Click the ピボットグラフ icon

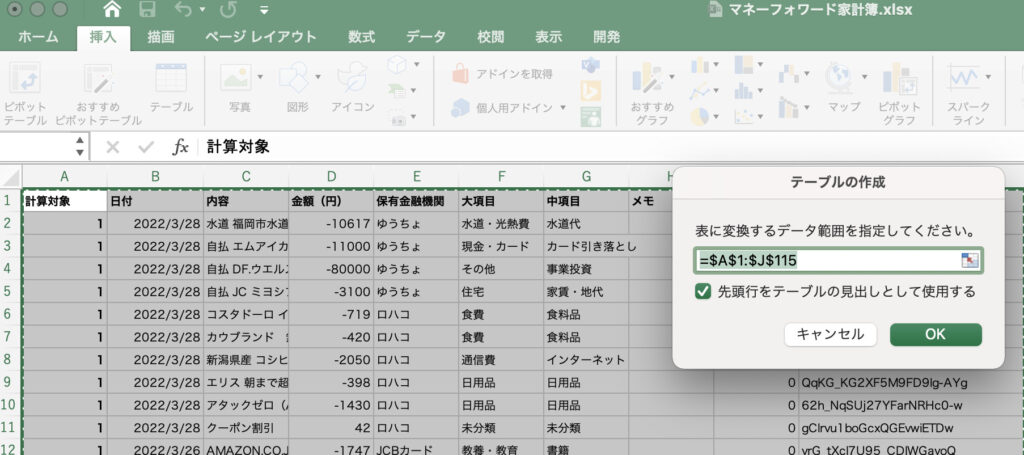(x=899, y=79)
